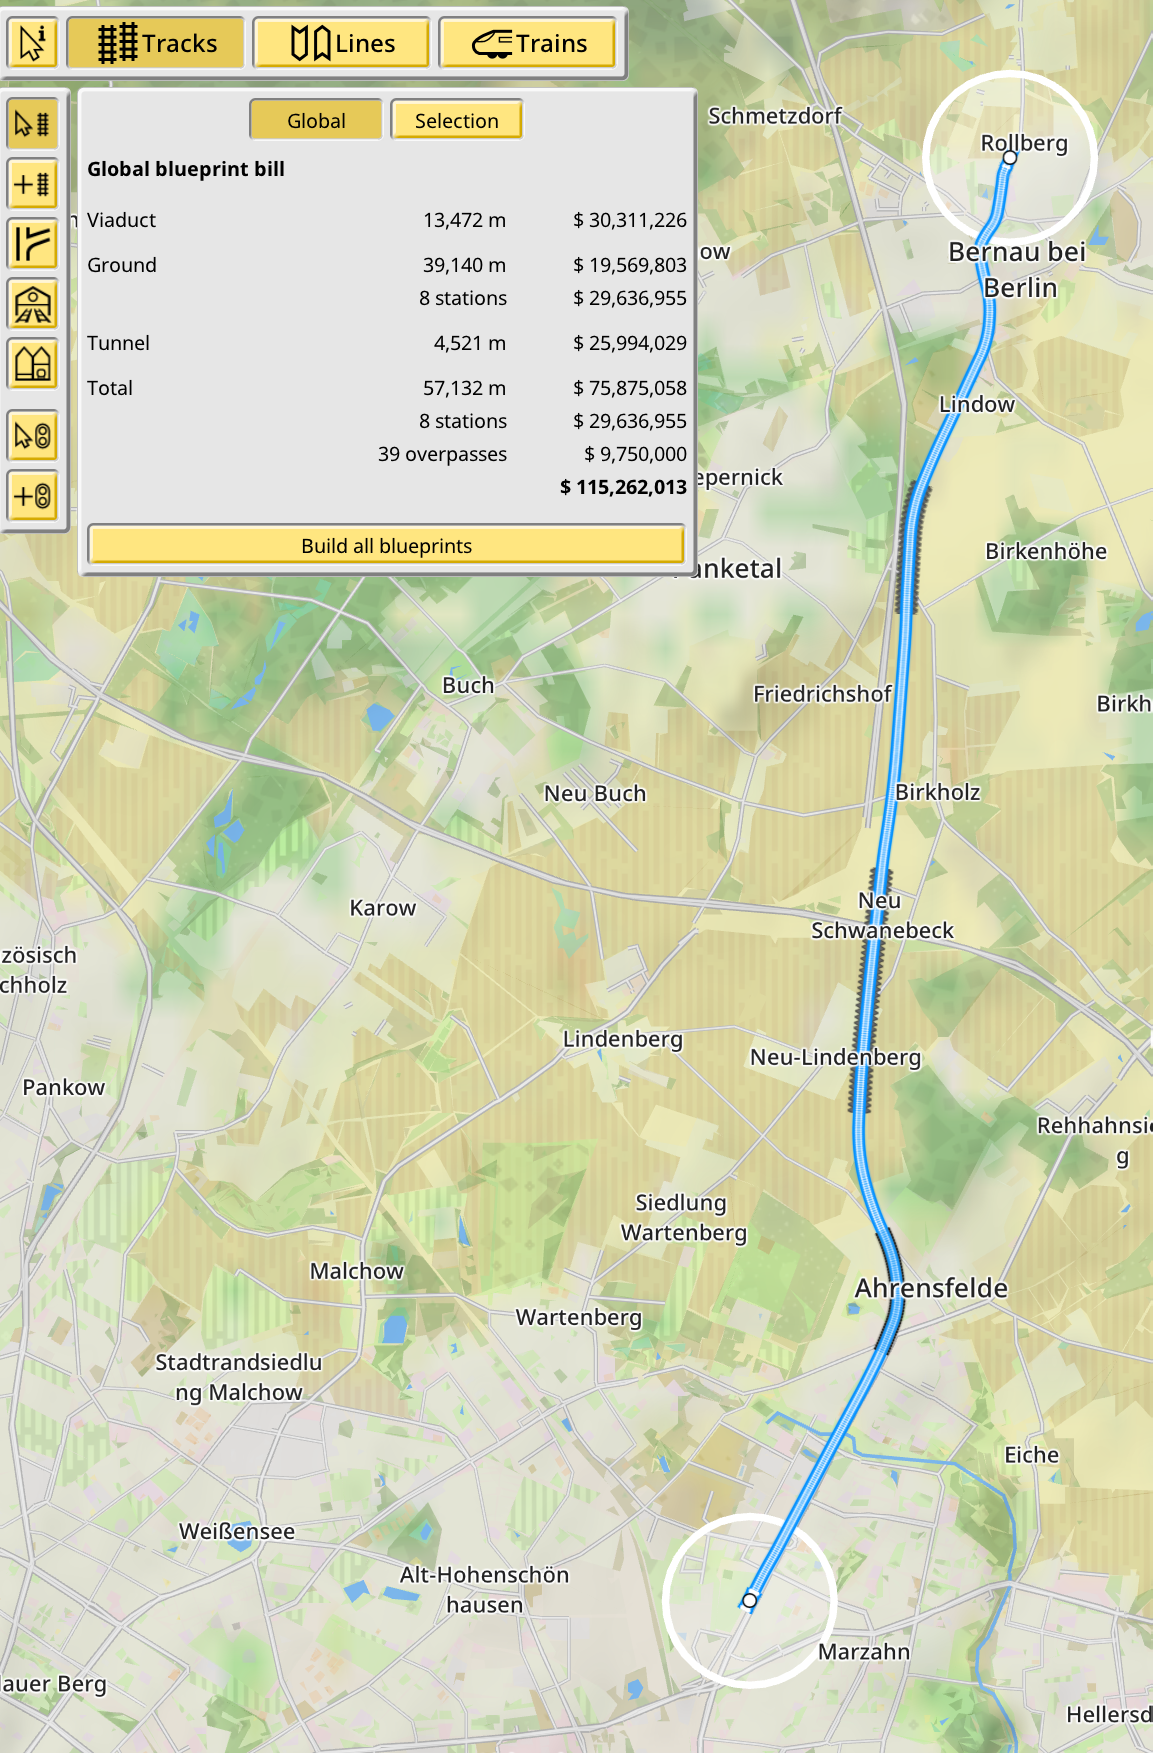Click the Karow map label
The width and height of the screenshot is (1153, 1753).
click(383, 908)
